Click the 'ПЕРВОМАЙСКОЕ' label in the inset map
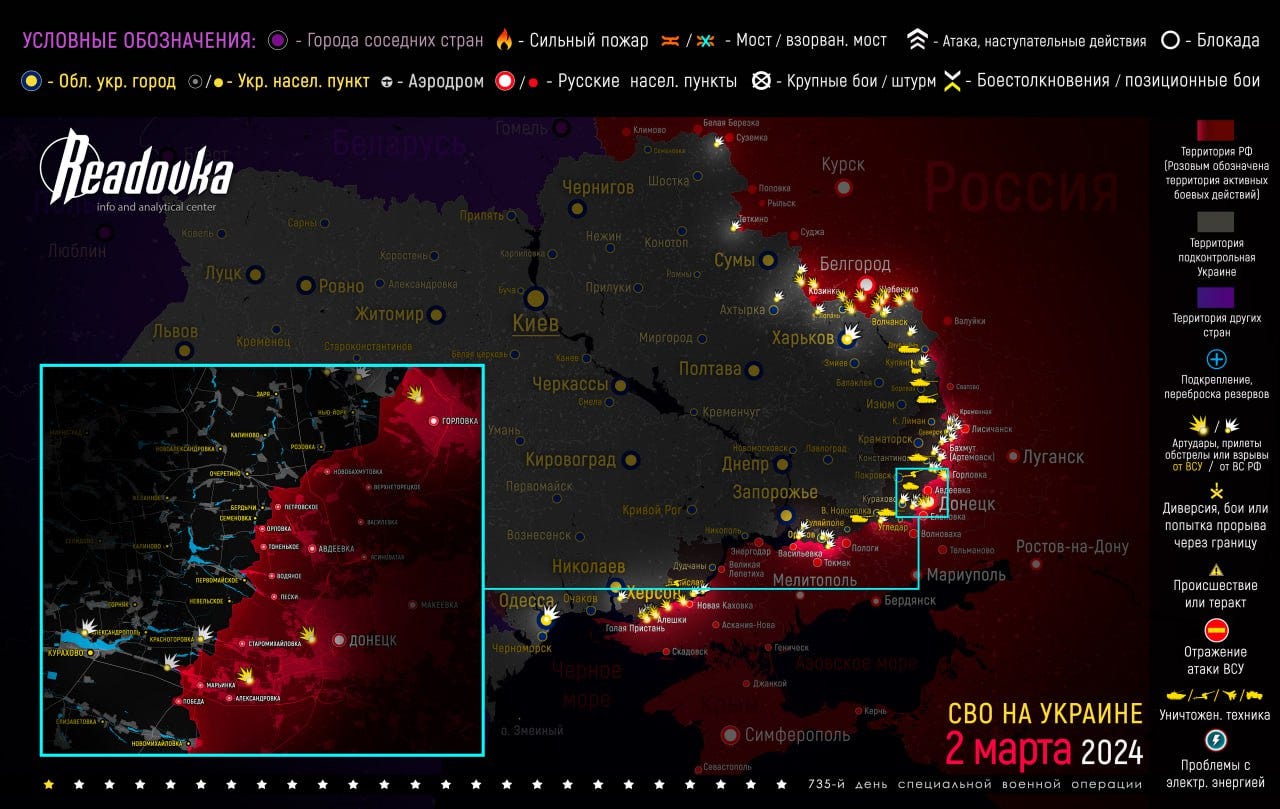 point(216,579)
